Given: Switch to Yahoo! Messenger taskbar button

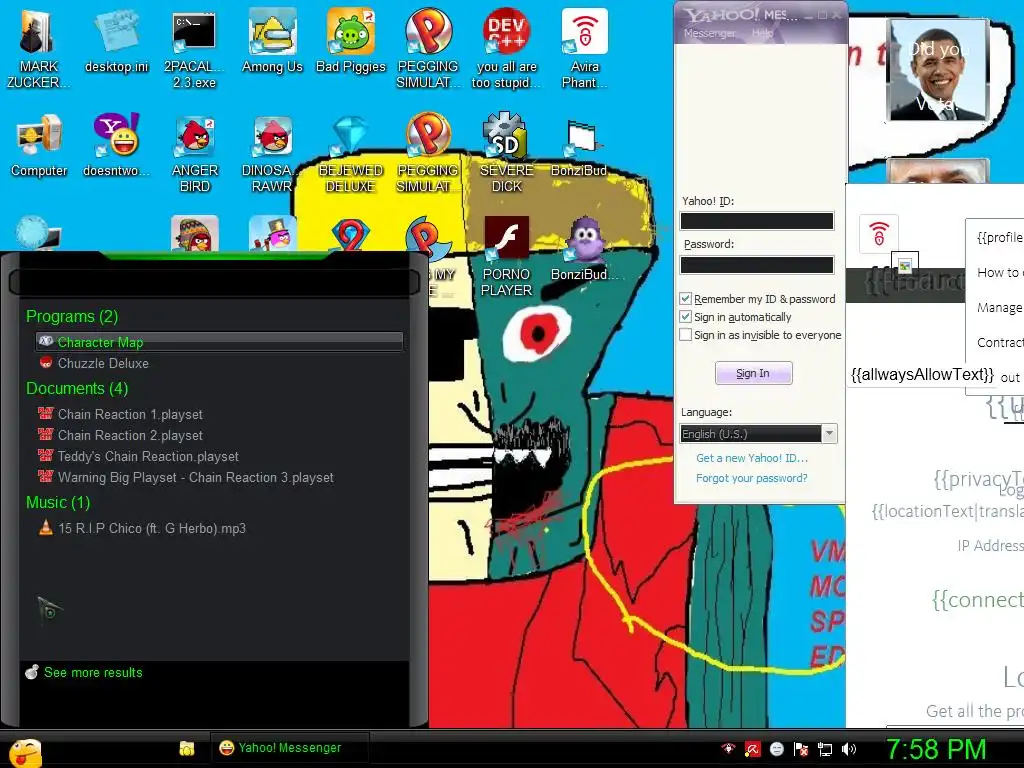Looking at the screenshot, I should pos(290,748).
